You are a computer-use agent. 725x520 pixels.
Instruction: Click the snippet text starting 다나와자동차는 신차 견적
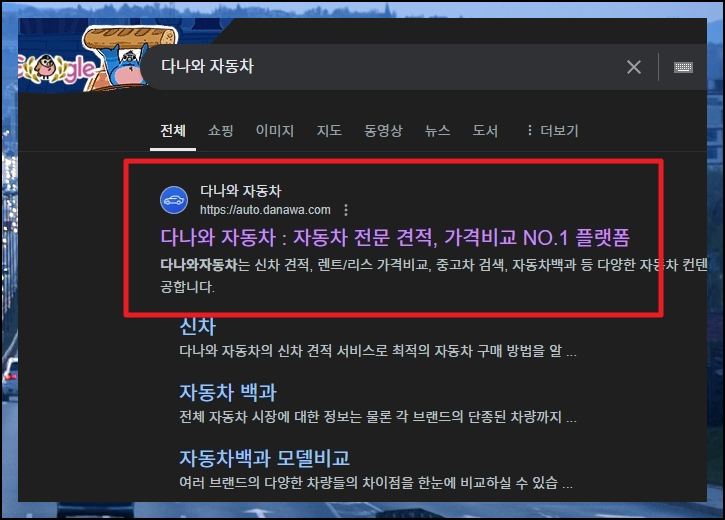point(433,275)
